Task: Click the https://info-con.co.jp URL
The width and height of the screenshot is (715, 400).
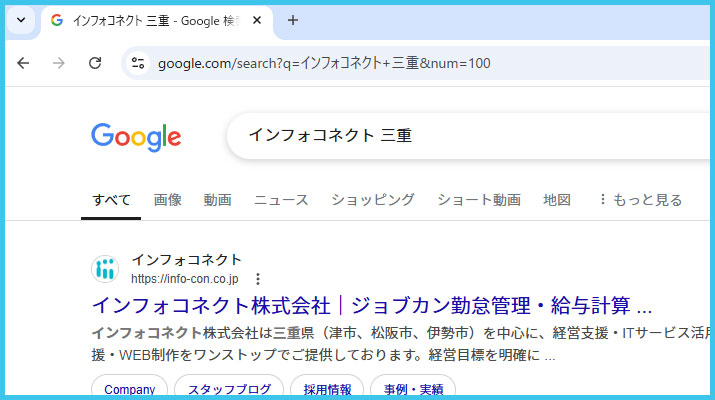Action: [x=185, y=279]
